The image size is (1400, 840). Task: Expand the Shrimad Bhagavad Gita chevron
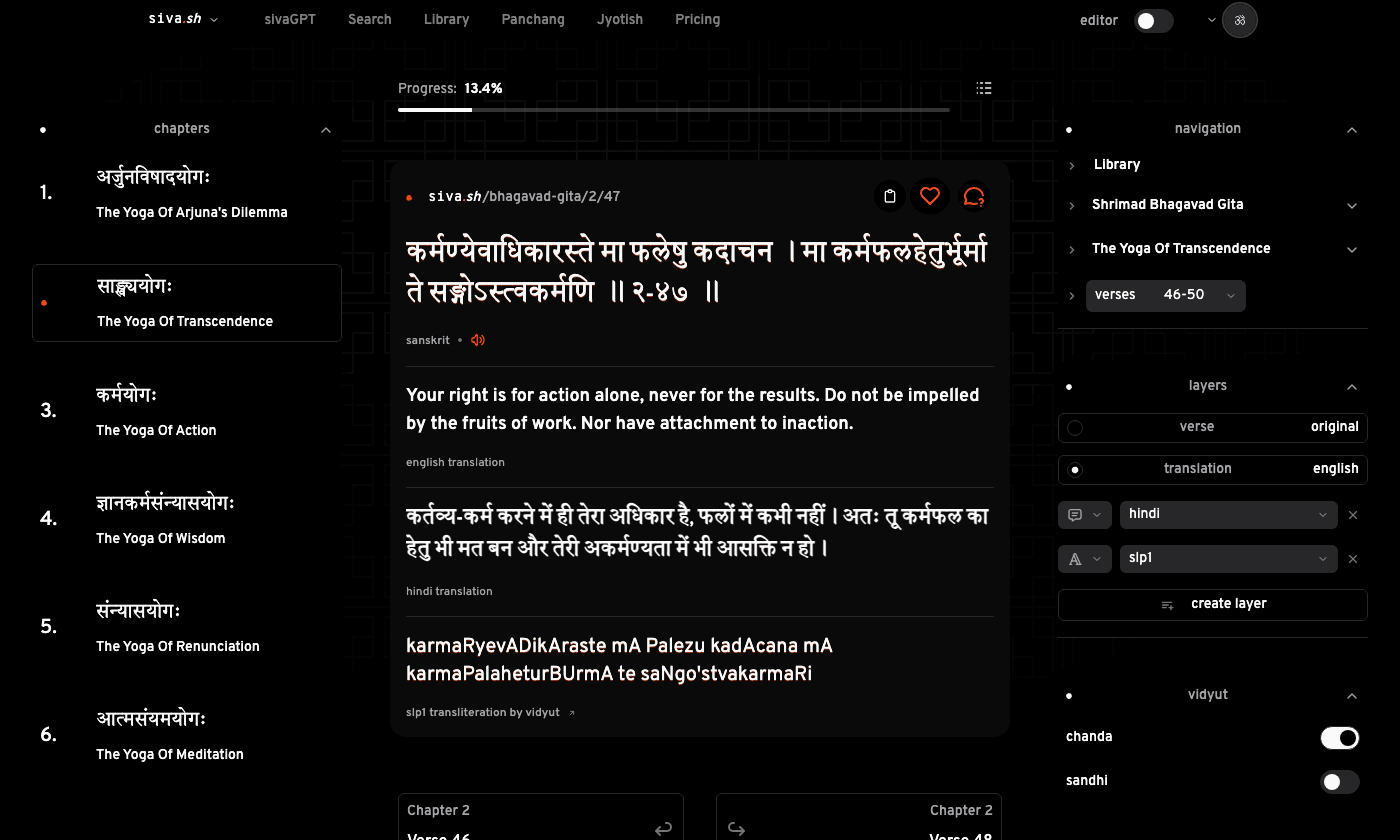[x=1352, y=206]
